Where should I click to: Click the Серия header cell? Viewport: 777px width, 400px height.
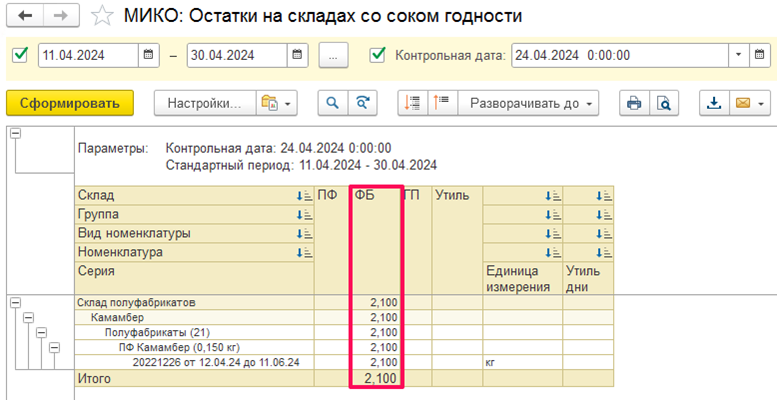pos(194,279)
